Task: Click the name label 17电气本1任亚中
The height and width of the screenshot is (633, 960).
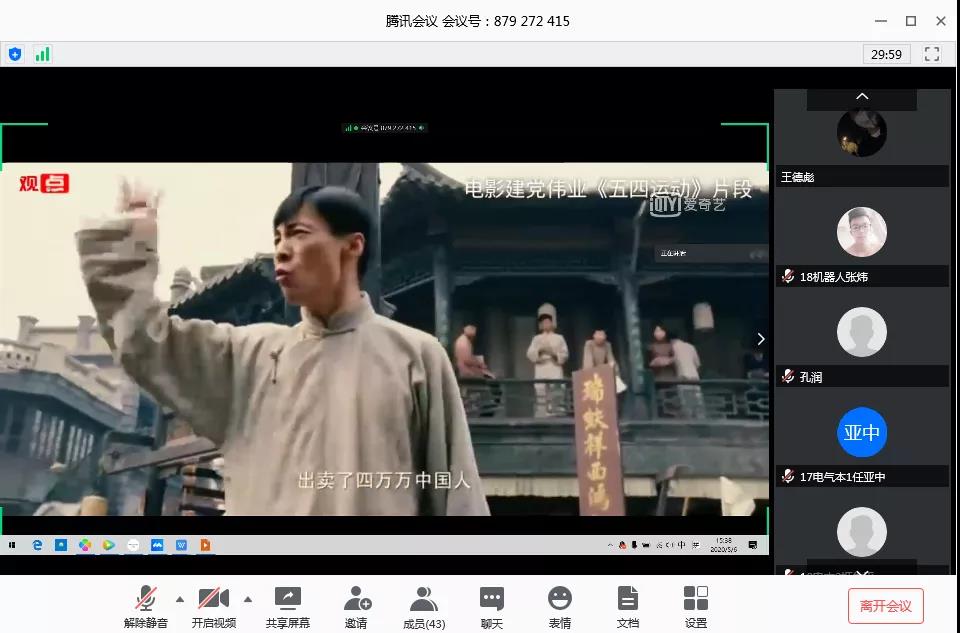Action: tap(842, 477)
